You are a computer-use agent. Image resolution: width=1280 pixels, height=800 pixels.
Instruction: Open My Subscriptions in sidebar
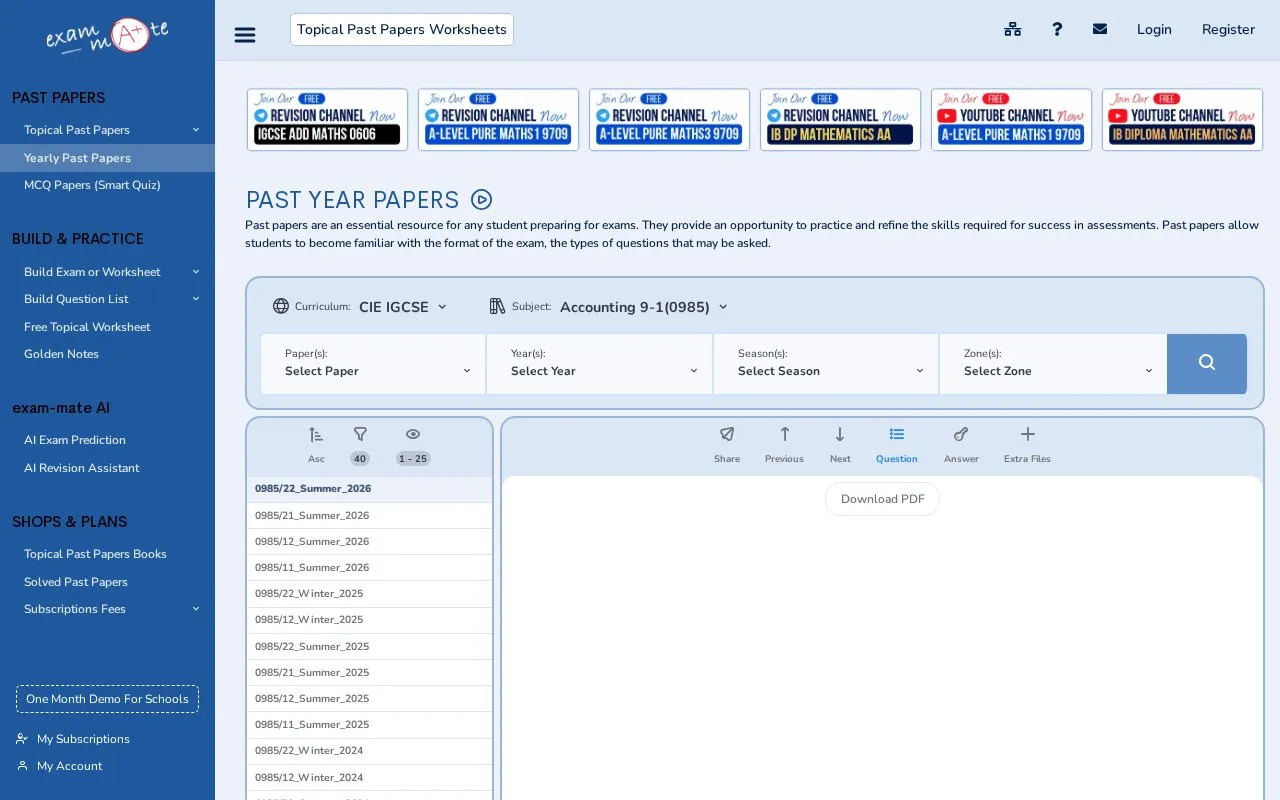83,739
